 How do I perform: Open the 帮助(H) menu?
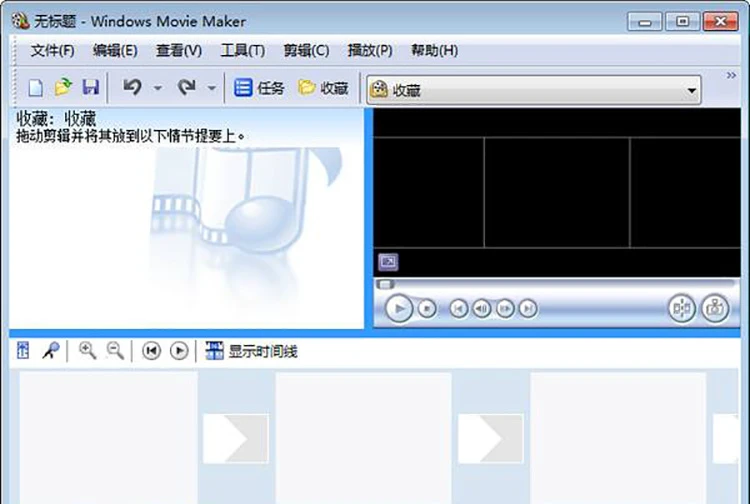[434, 50]
